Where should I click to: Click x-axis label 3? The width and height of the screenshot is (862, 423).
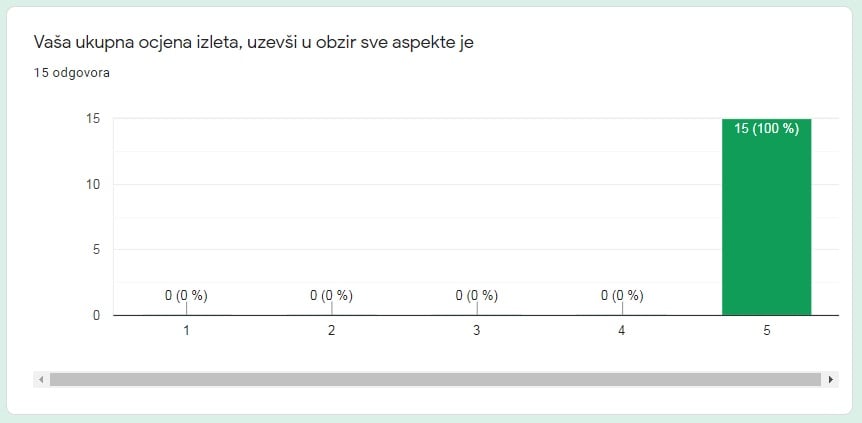(x=476, y=331)
